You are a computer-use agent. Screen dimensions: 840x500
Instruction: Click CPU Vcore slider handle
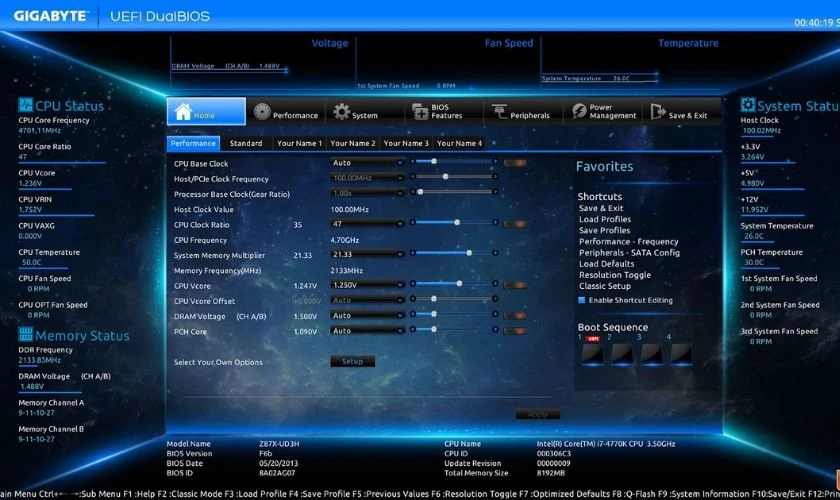(459, 283)
